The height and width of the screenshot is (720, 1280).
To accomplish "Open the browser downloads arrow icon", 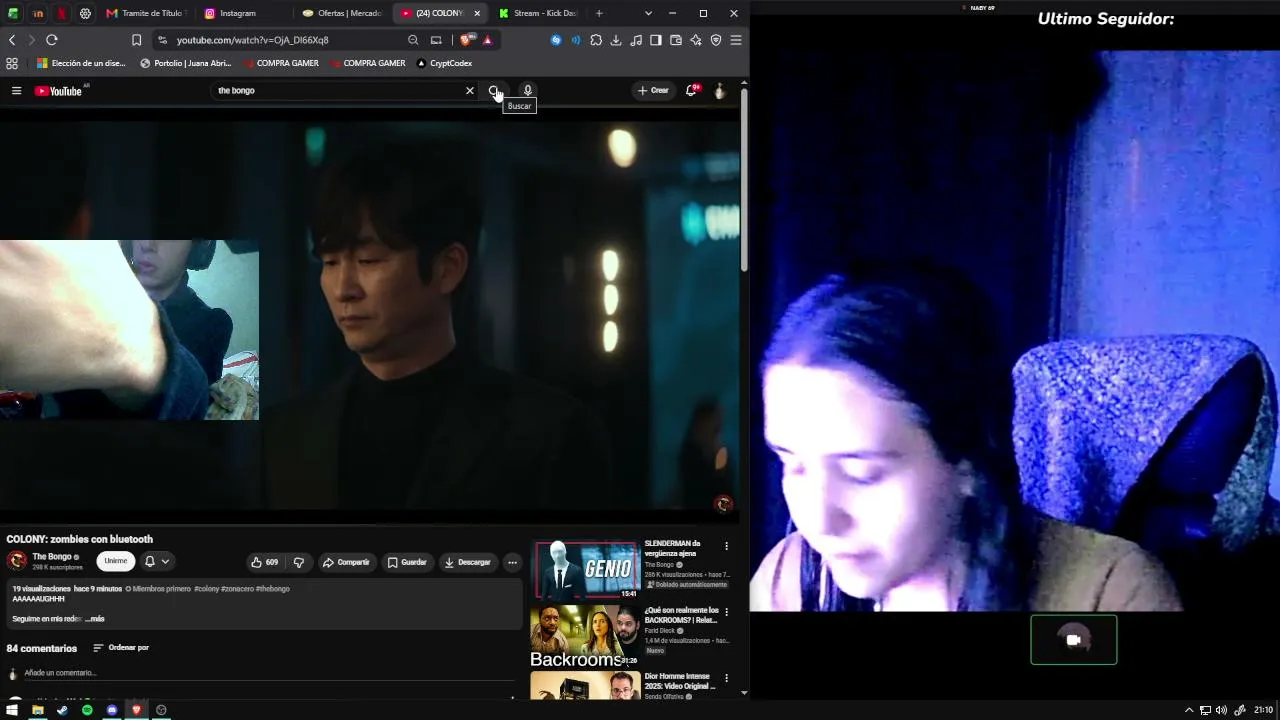I will tap(616, 40).
